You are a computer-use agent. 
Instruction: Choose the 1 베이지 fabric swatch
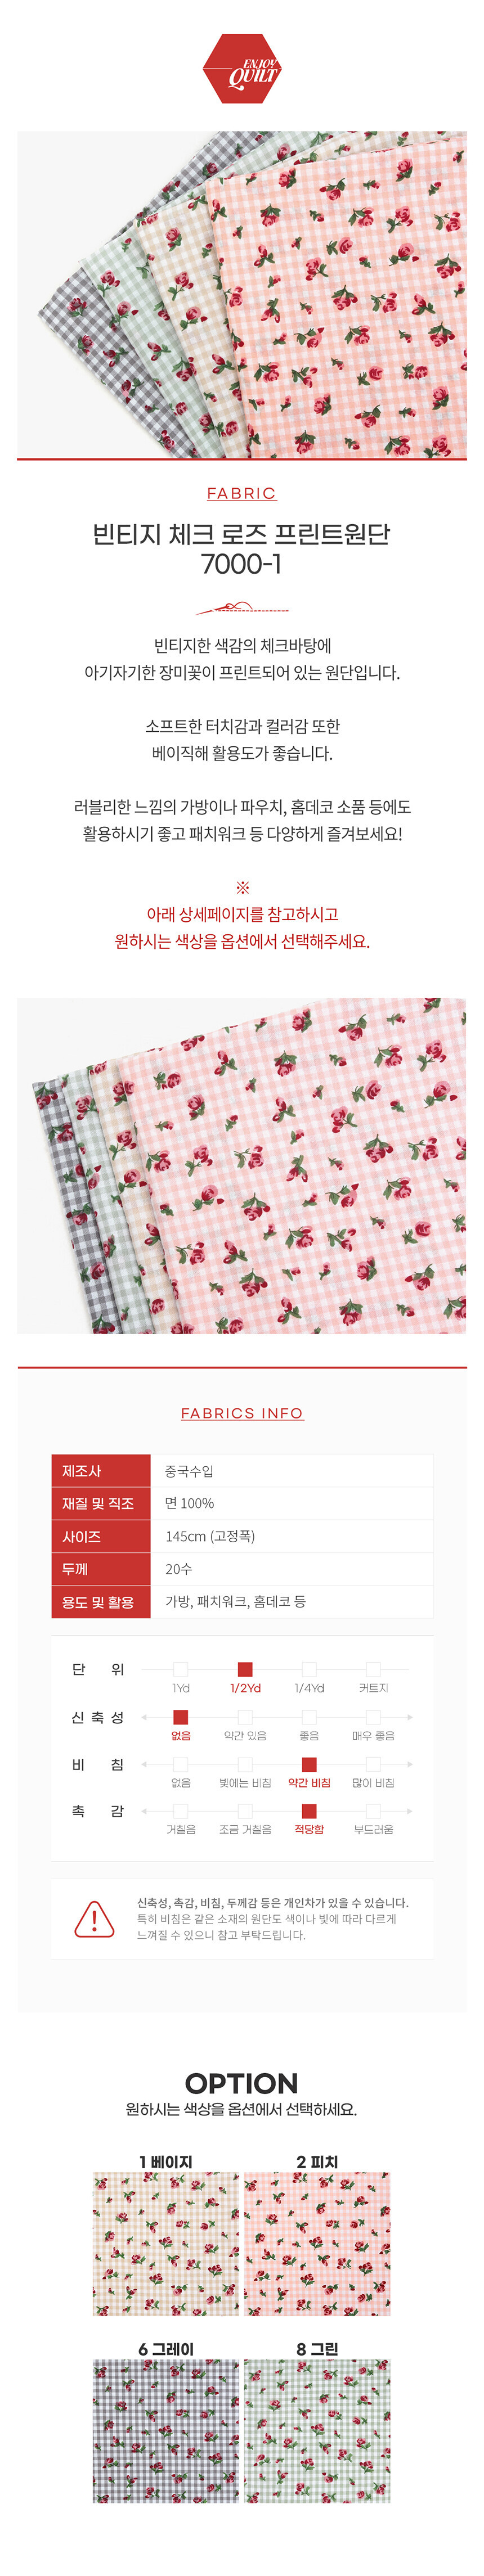pos(167,2243)
